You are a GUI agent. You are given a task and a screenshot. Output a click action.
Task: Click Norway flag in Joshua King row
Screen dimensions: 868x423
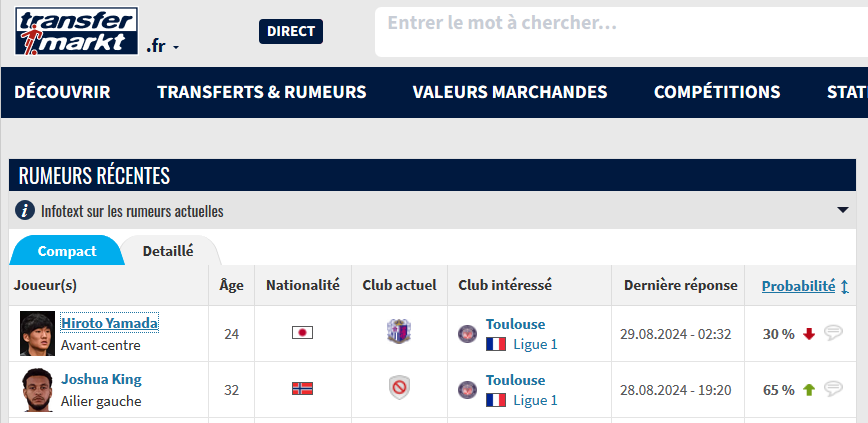point(302,389)
